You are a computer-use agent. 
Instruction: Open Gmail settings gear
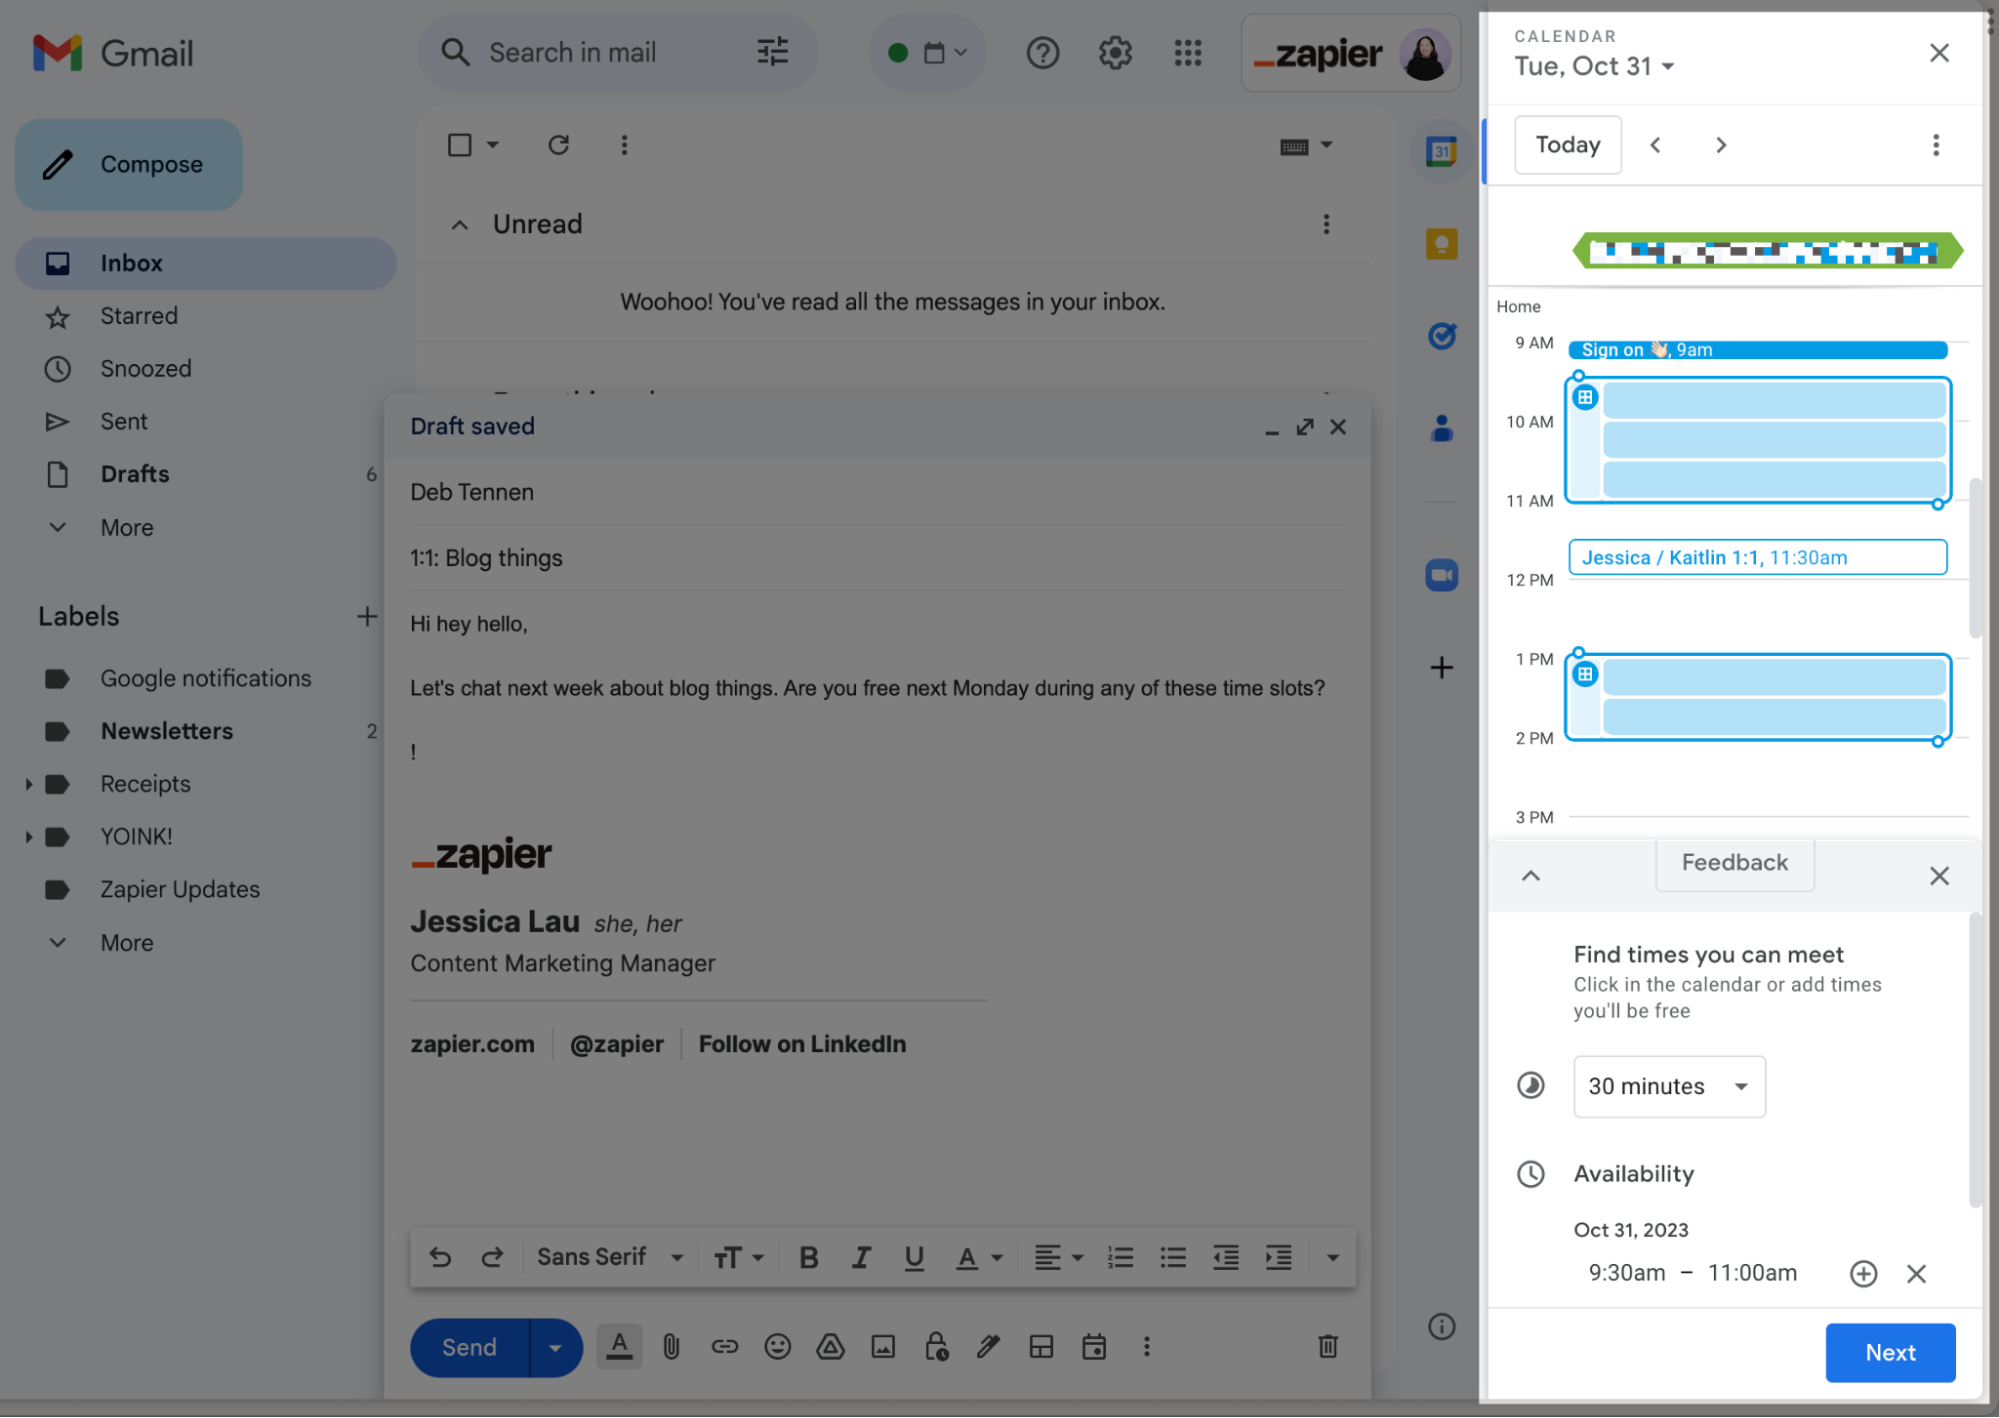(x=1115, y=52)
